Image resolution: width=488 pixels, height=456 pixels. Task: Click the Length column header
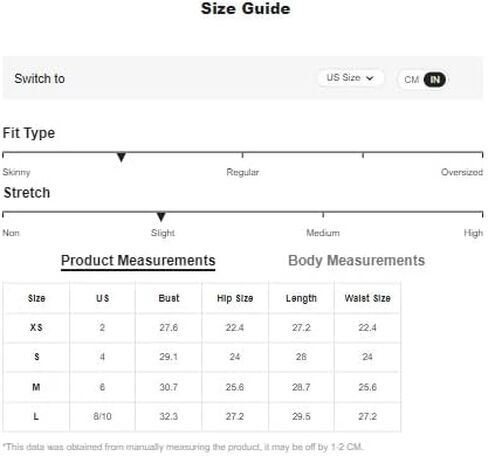(x=301, y=298)
